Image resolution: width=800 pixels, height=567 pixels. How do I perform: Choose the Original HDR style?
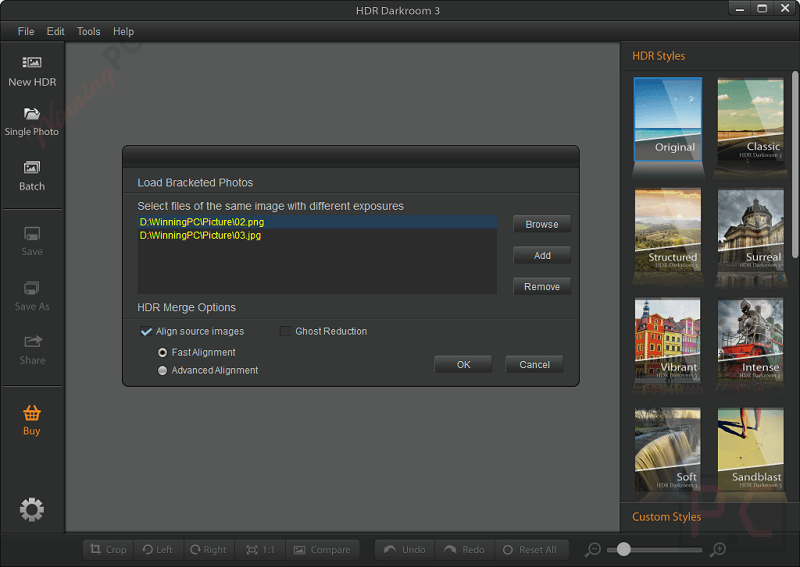coord(668,119)
